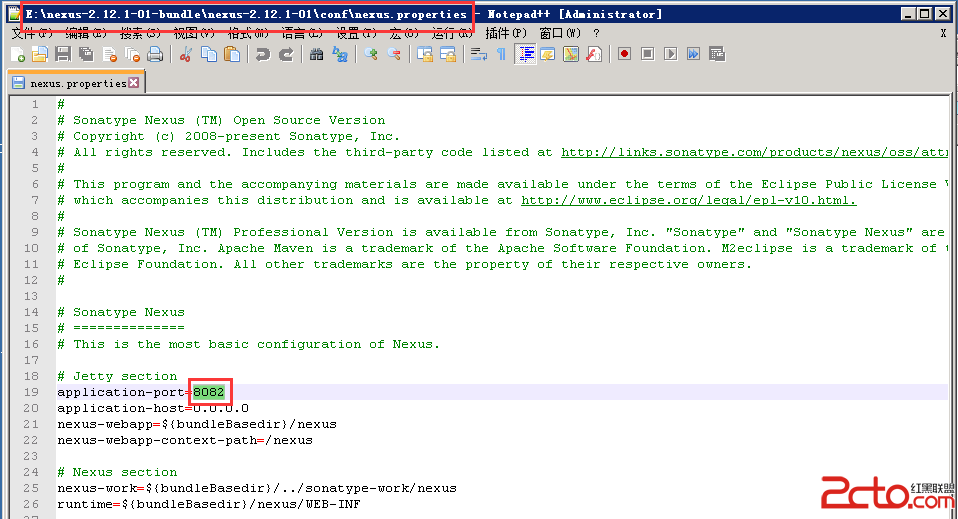This screenshot has height=519, width=958.
Task: Click the application-host=0.0.0.0 line
Action: pyautogui.click(x=153, y=408)
